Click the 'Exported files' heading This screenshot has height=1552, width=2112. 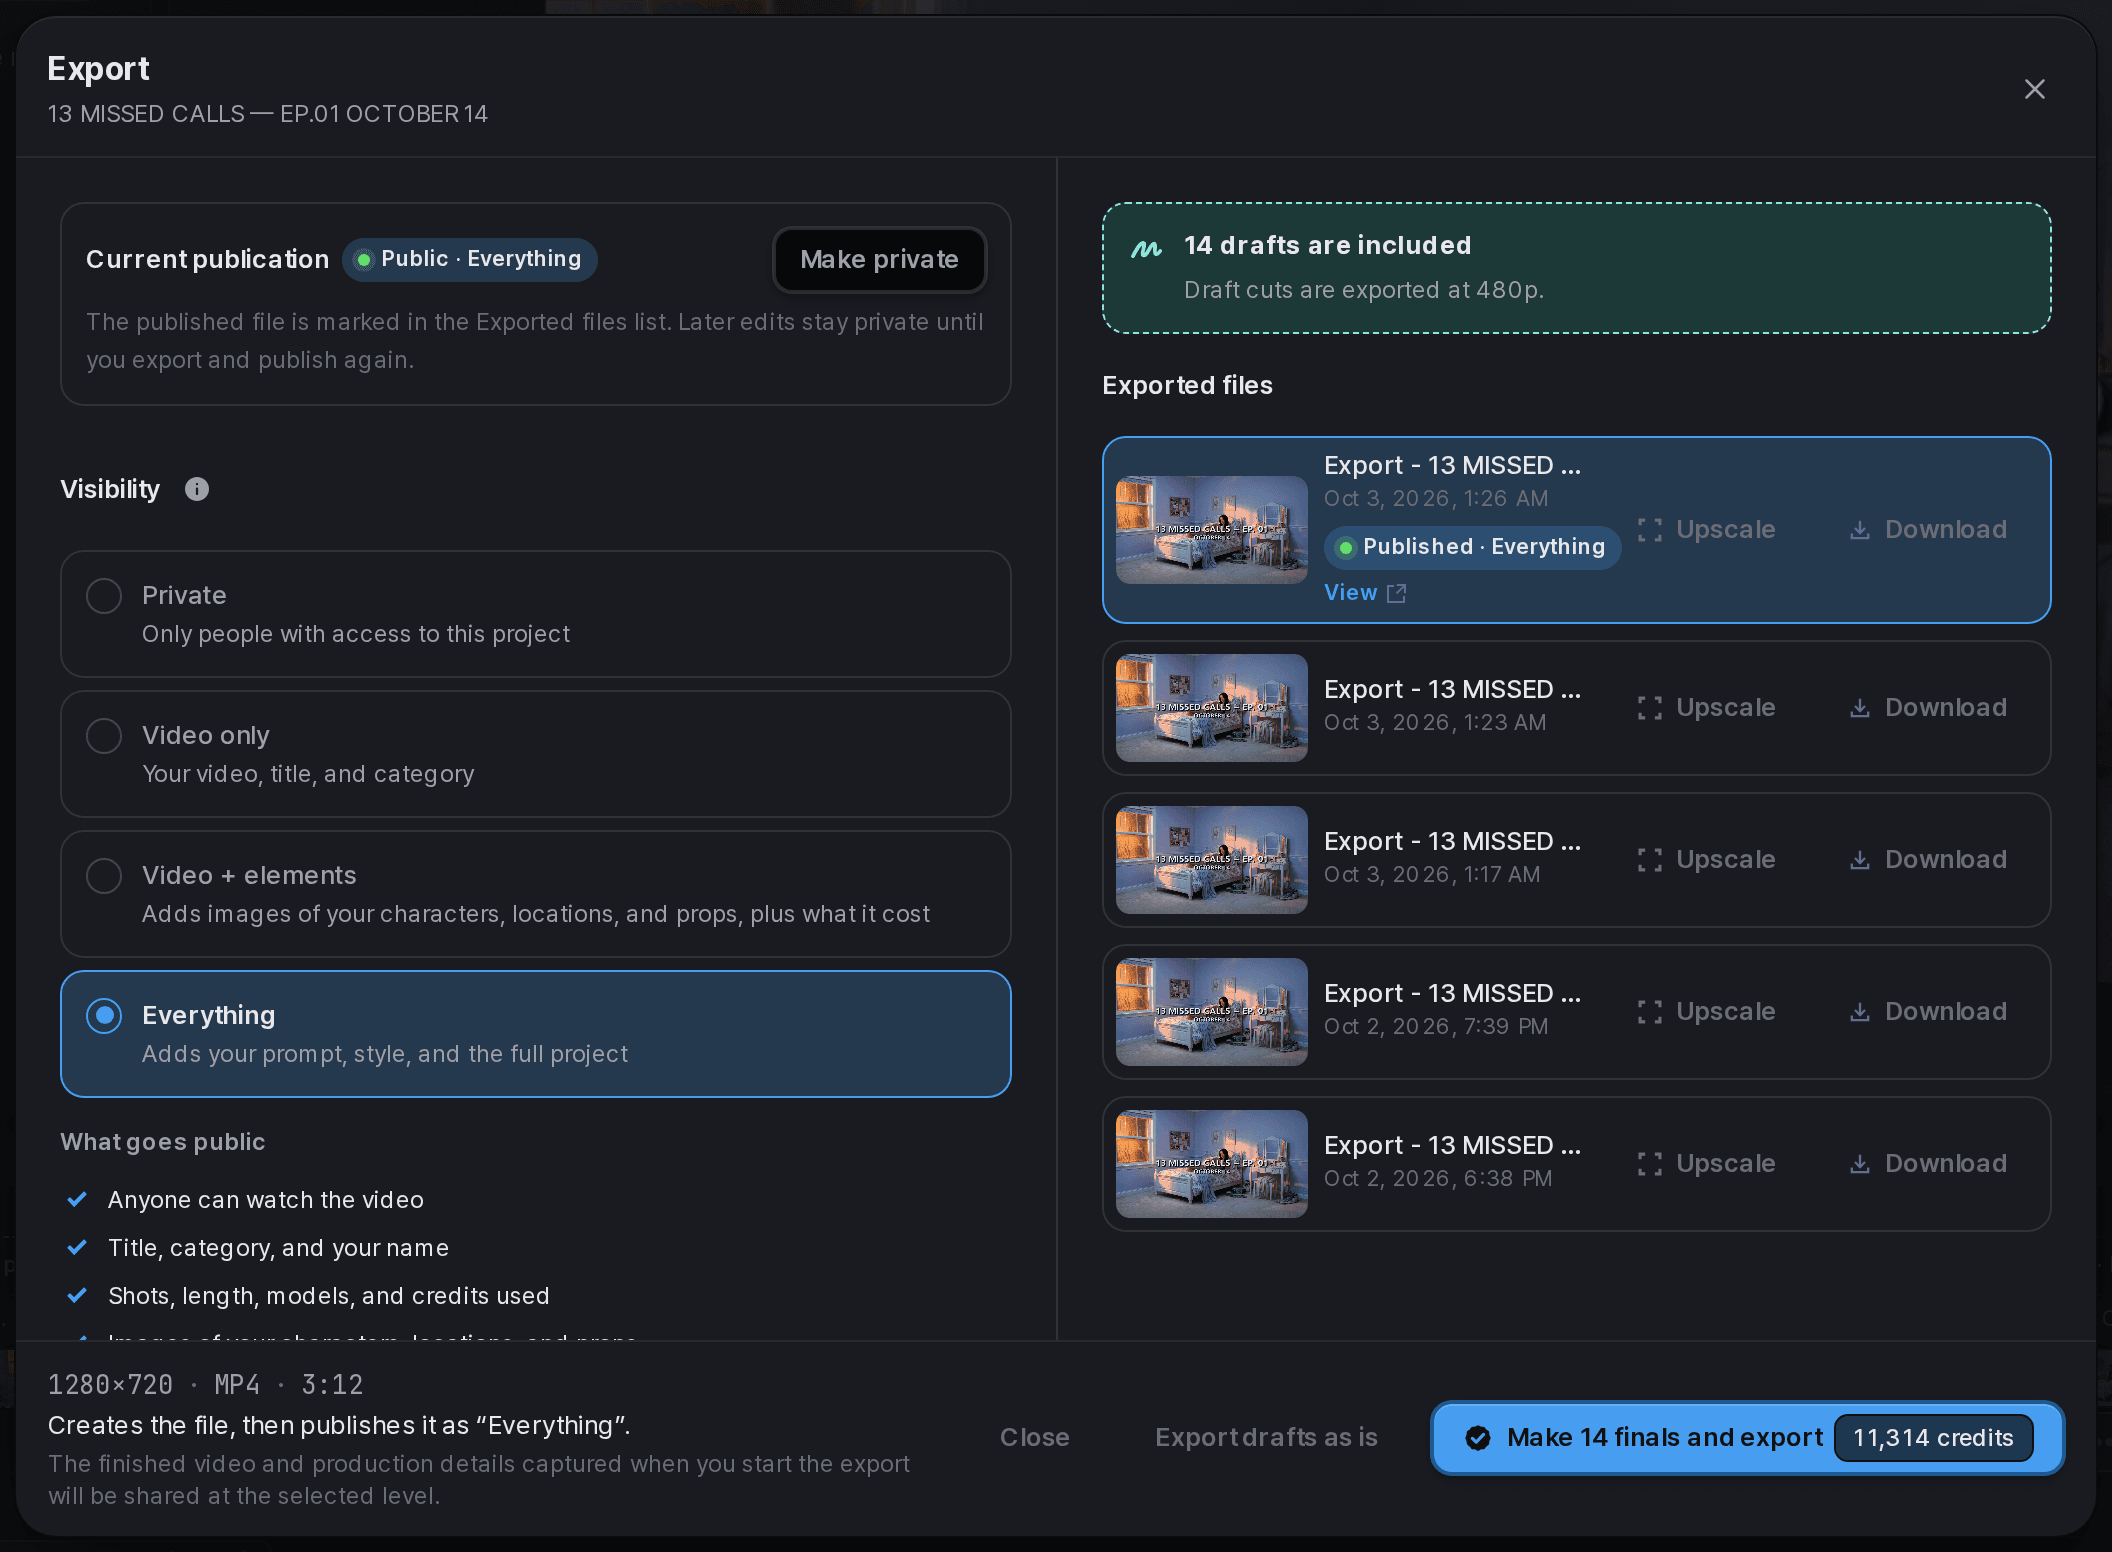tap(1188, 385)
